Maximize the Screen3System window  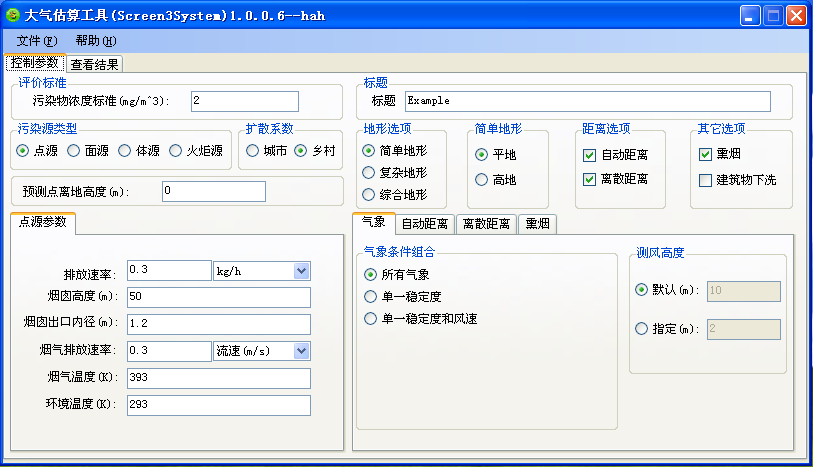773,16
